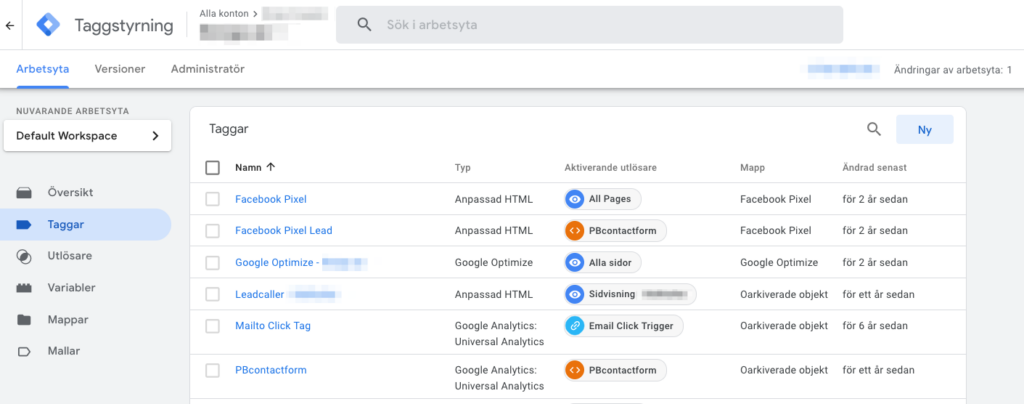This screenshot has height=404, width=1024.
Task: Open the Facebook Pixel tag
Action: 271,199
